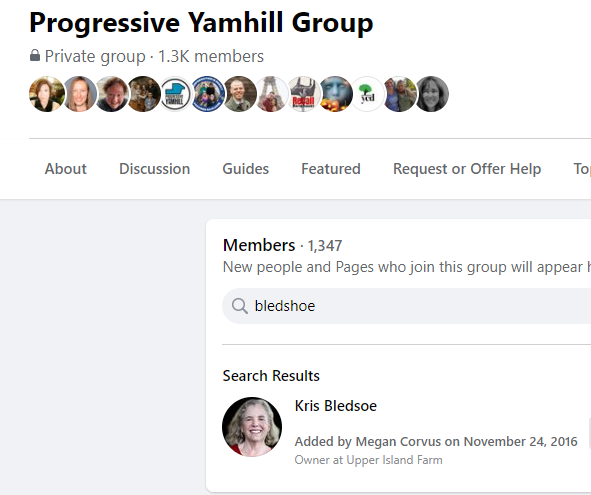The height and width of the screenshot is (495, 591).
Task: Open the green tree ycd avatar
Action: [367, 94]
